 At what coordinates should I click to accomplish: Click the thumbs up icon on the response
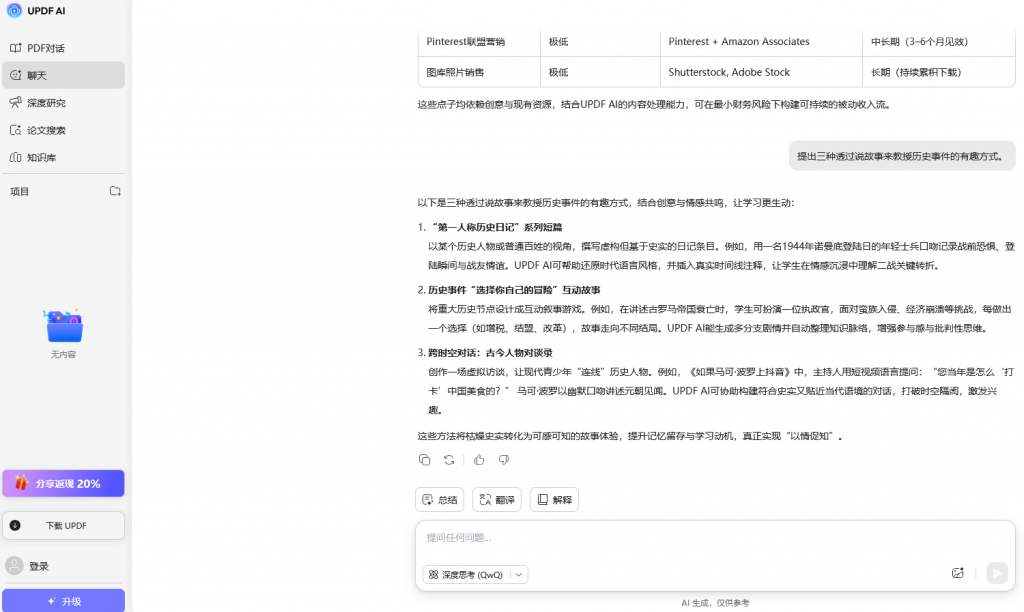[x=479, y=460]
